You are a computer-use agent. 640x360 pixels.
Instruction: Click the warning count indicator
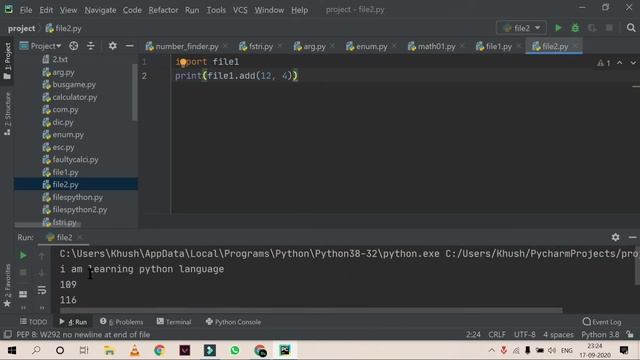tap(604, 63)
